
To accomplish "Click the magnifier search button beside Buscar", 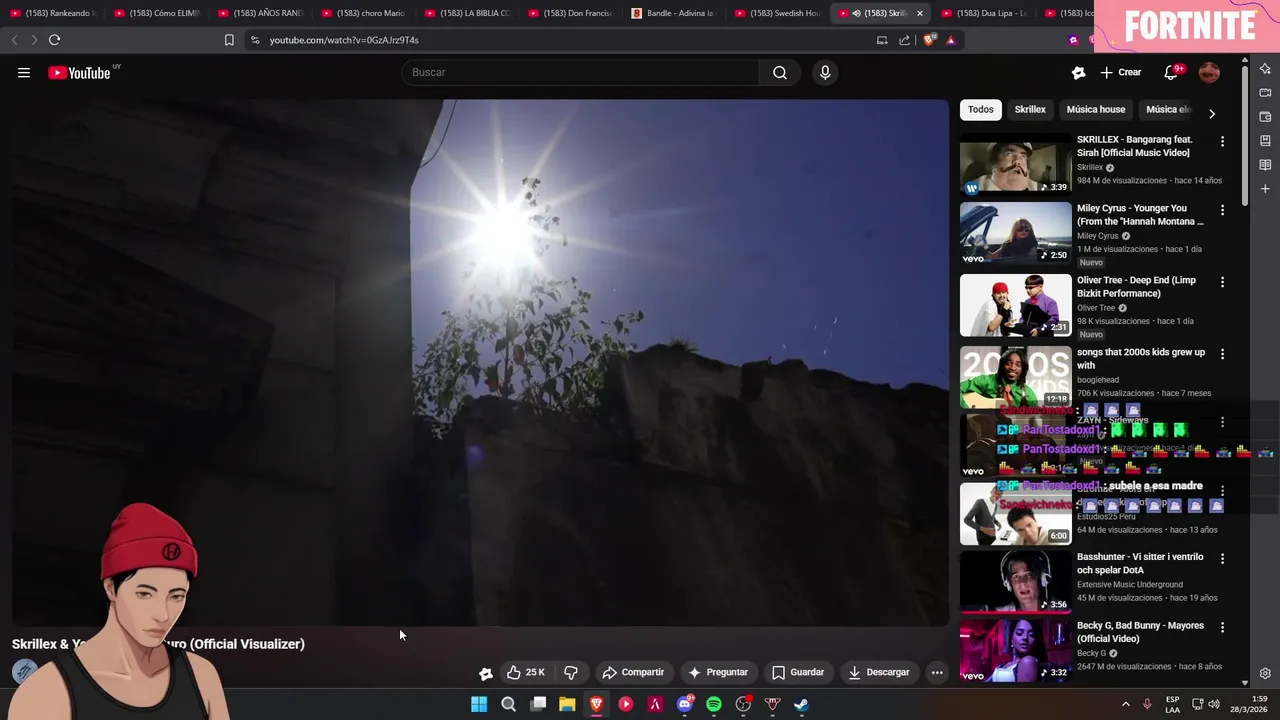I will [780, 72].
